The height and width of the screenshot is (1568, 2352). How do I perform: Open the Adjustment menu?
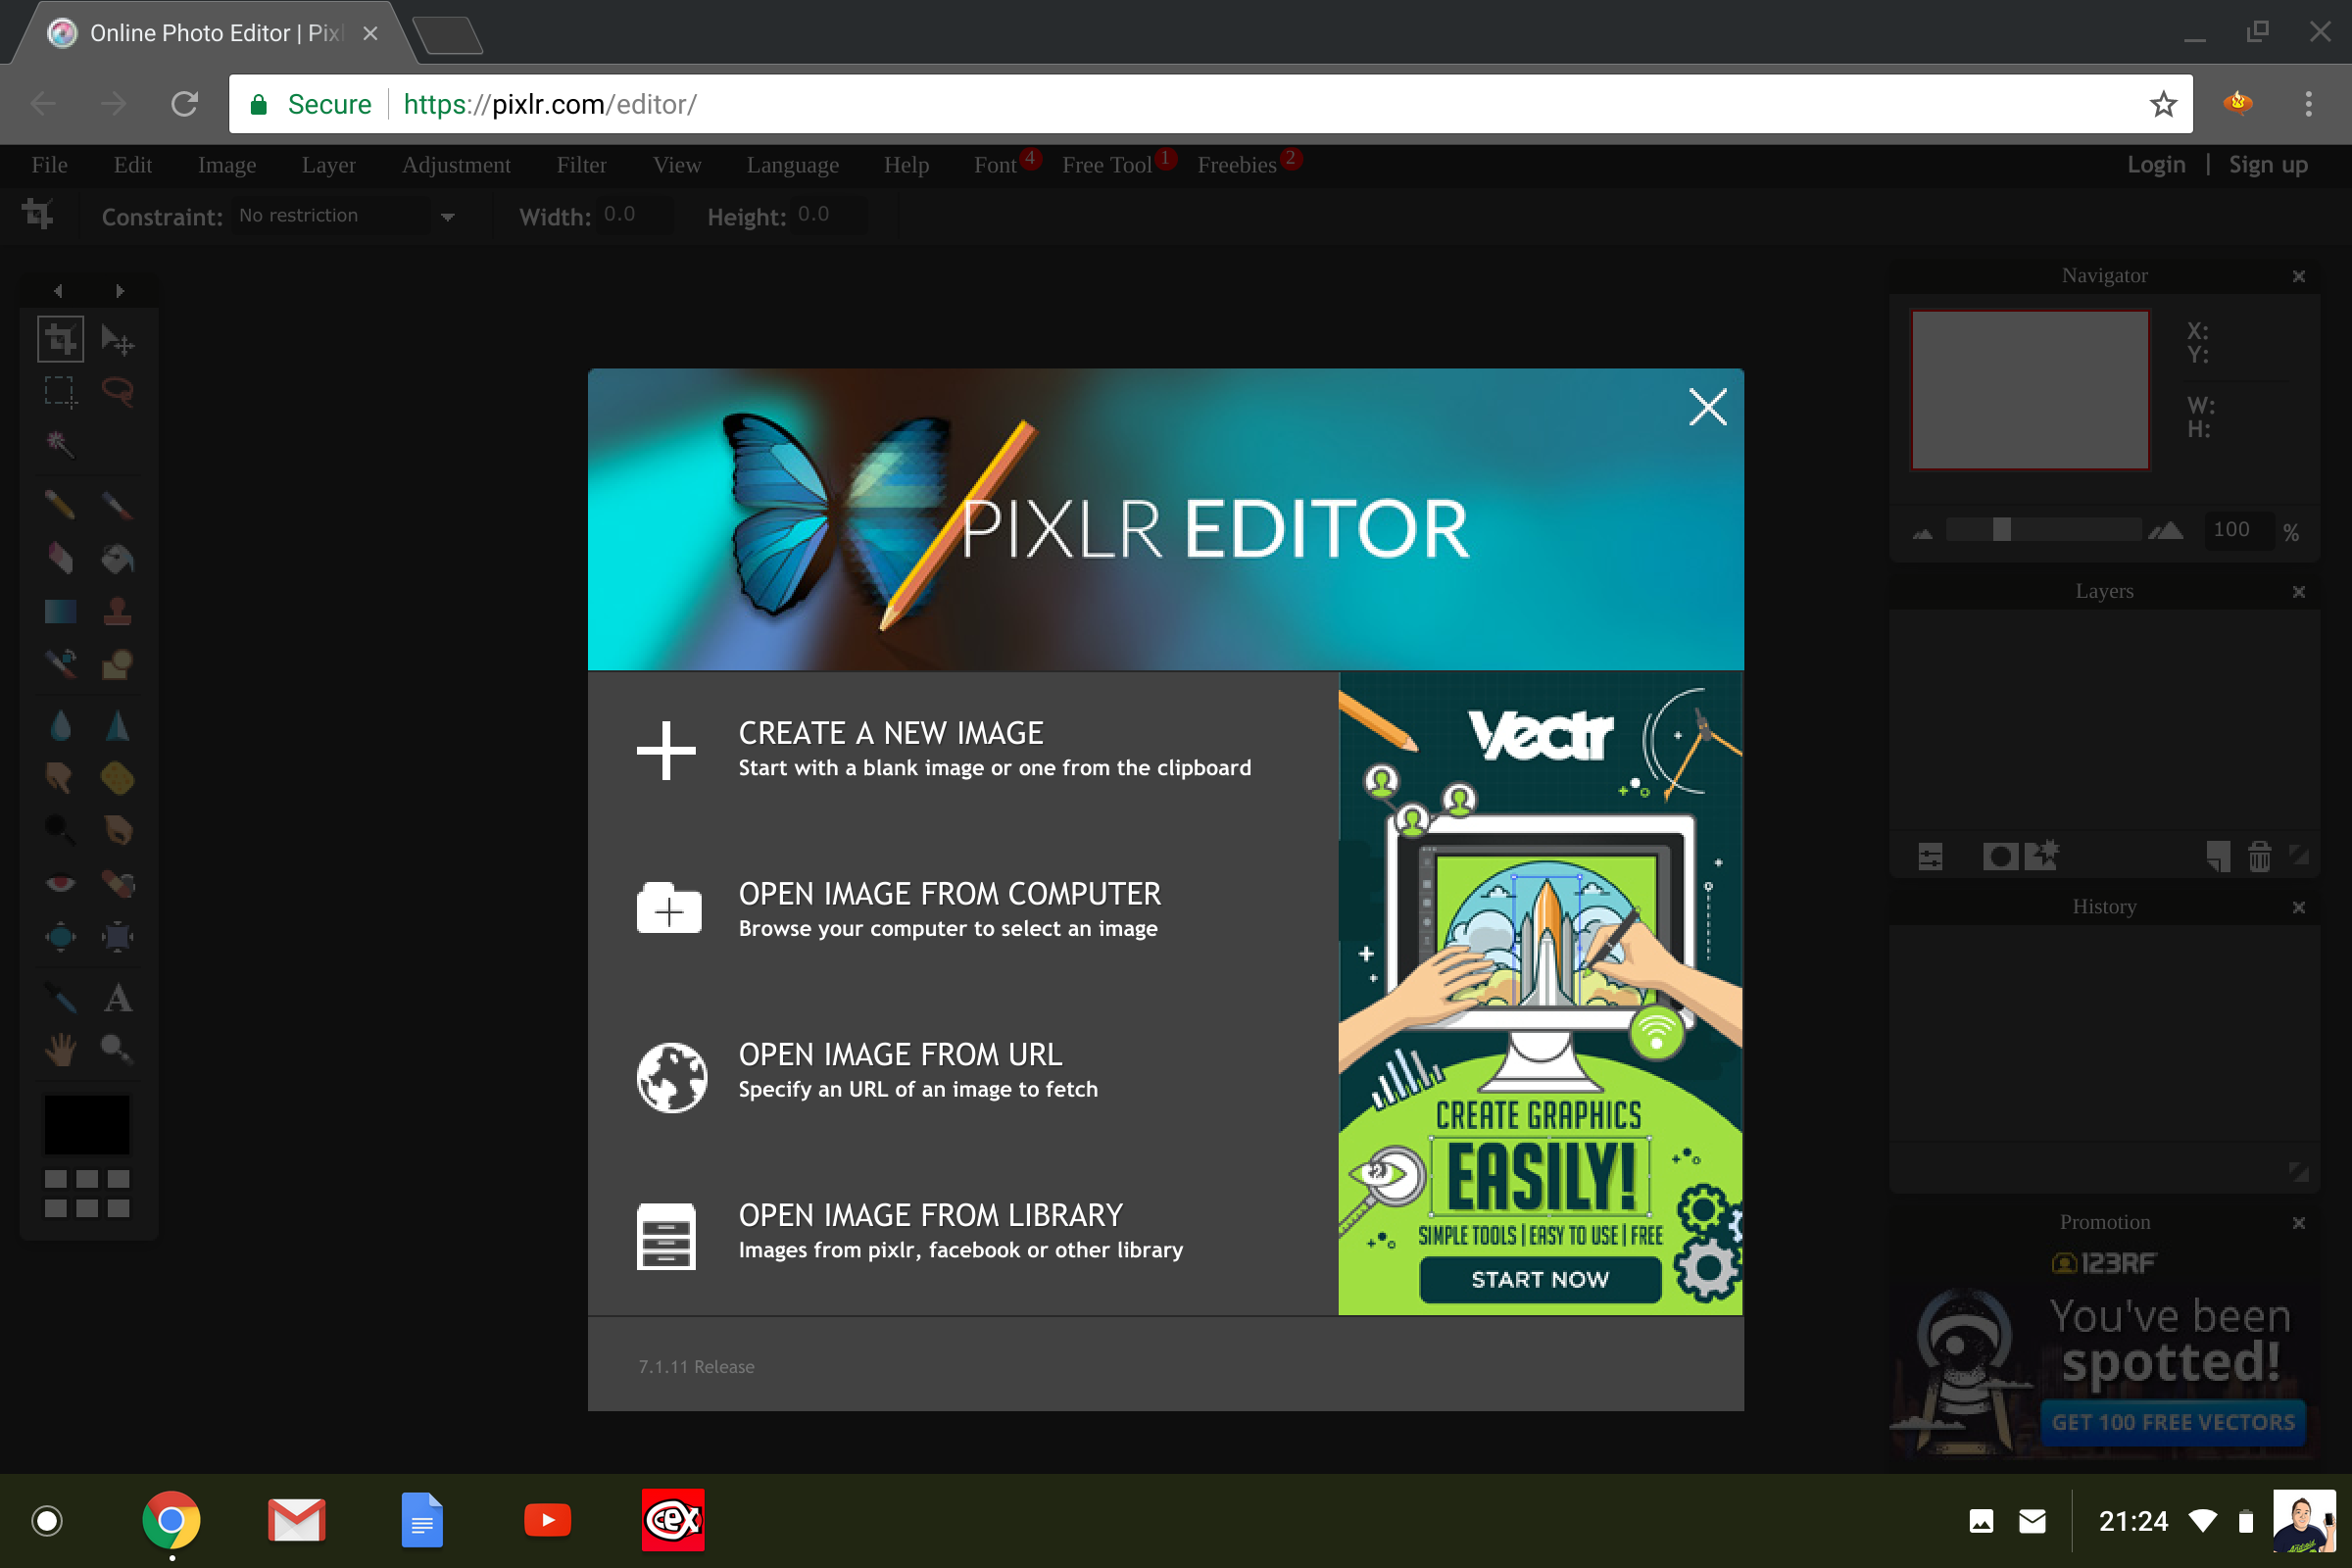click(x=456, y=165)
